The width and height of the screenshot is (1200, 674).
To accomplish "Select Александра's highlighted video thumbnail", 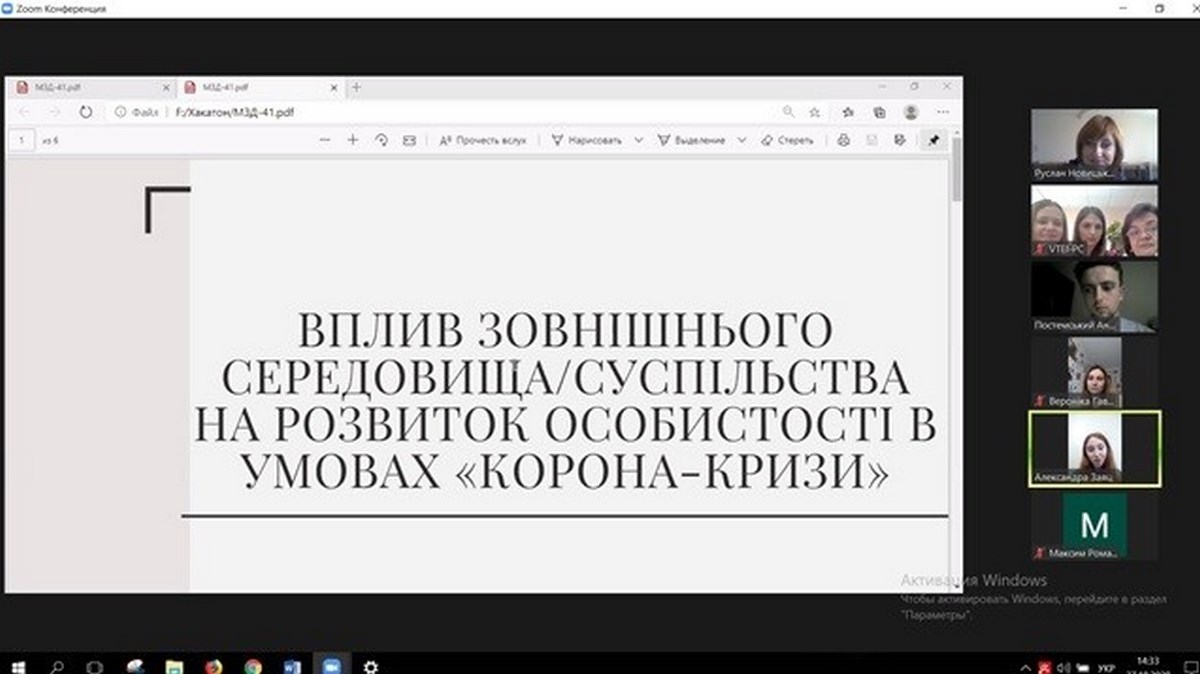I will click(x=1094, y=449).
